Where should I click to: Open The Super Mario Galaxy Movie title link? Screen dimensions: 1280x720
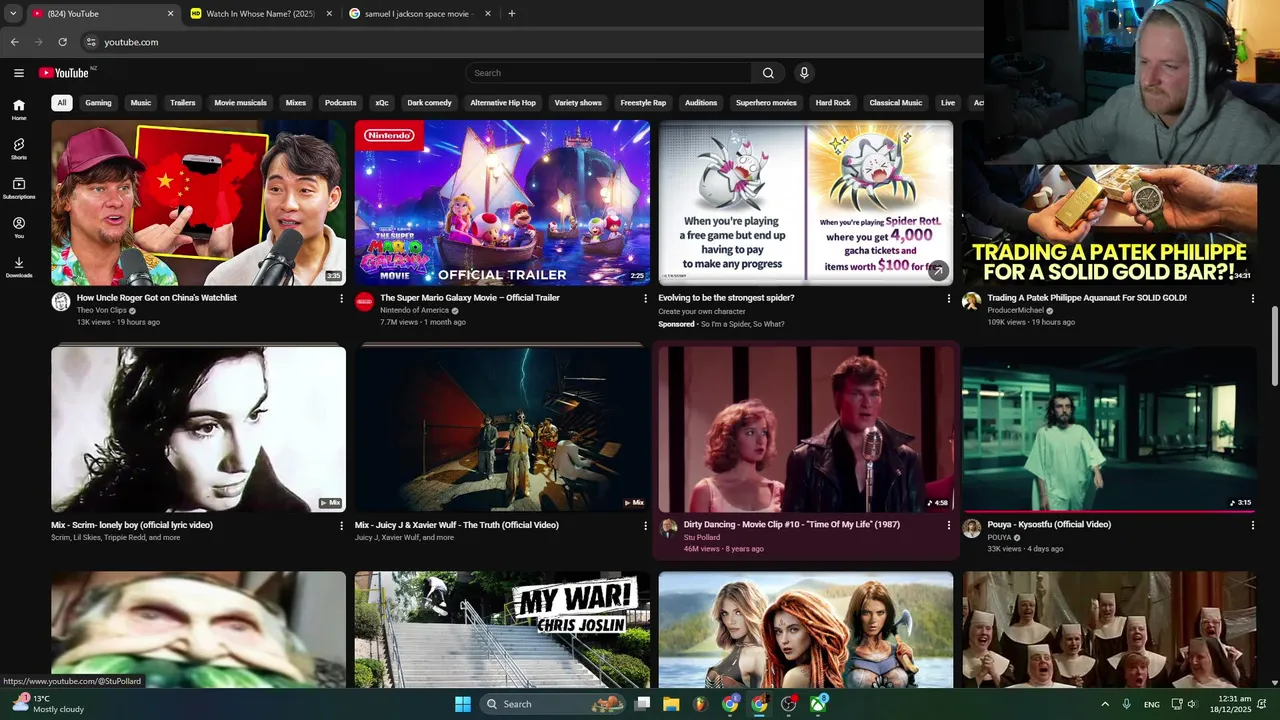(470, 298)
